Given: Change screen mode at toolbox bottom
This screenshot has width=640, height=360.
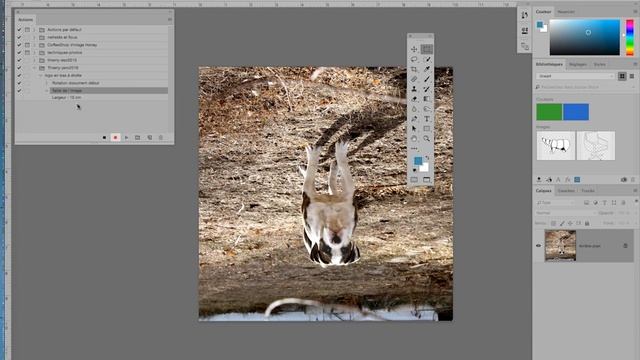Looking at the screenshot, I should (x=427, y=180).
